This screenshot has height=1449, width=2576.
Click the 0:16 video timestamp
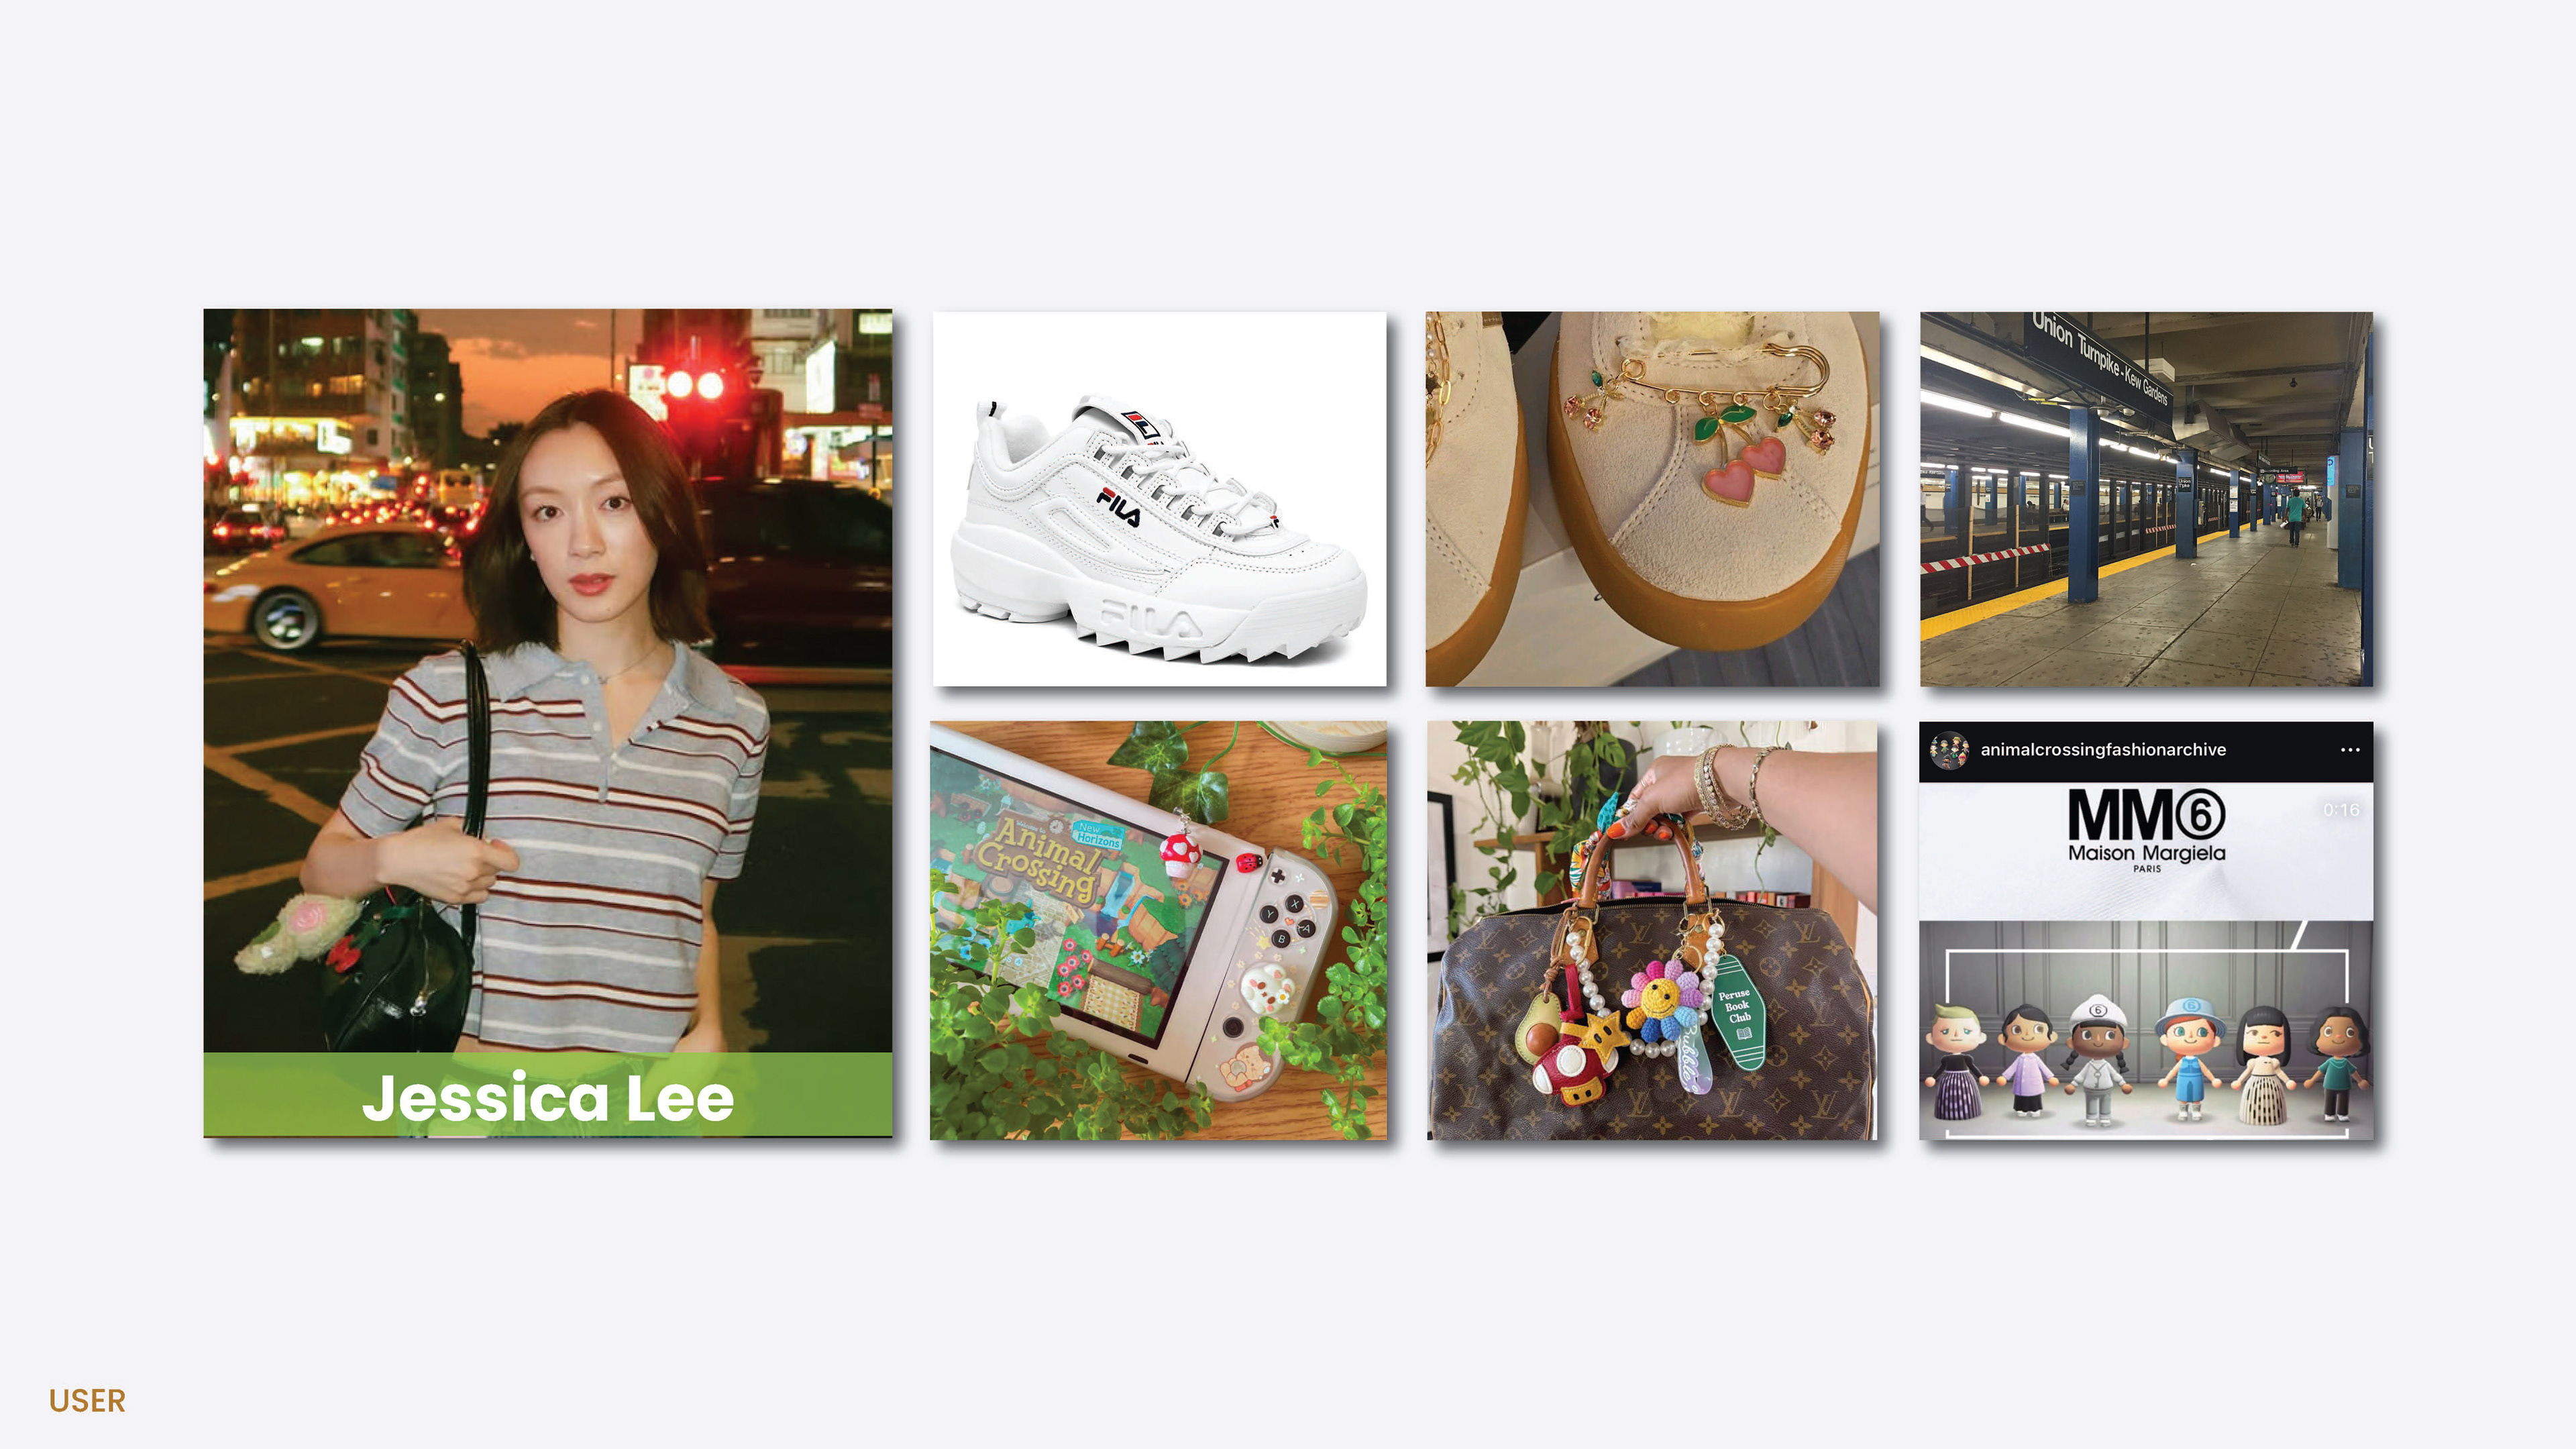2340,809
